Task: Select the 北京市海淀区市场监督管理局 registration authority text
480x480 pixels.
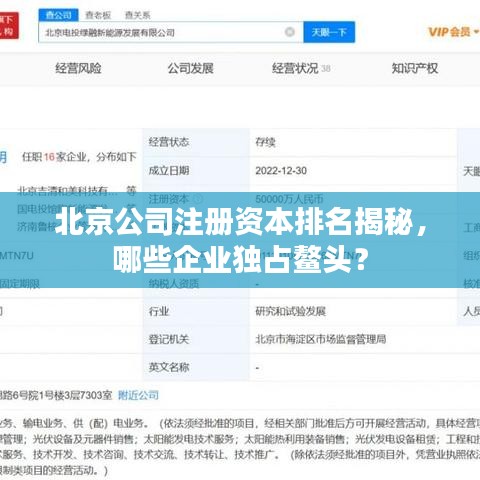Action: pyautogui.click(x=321, y=339)
